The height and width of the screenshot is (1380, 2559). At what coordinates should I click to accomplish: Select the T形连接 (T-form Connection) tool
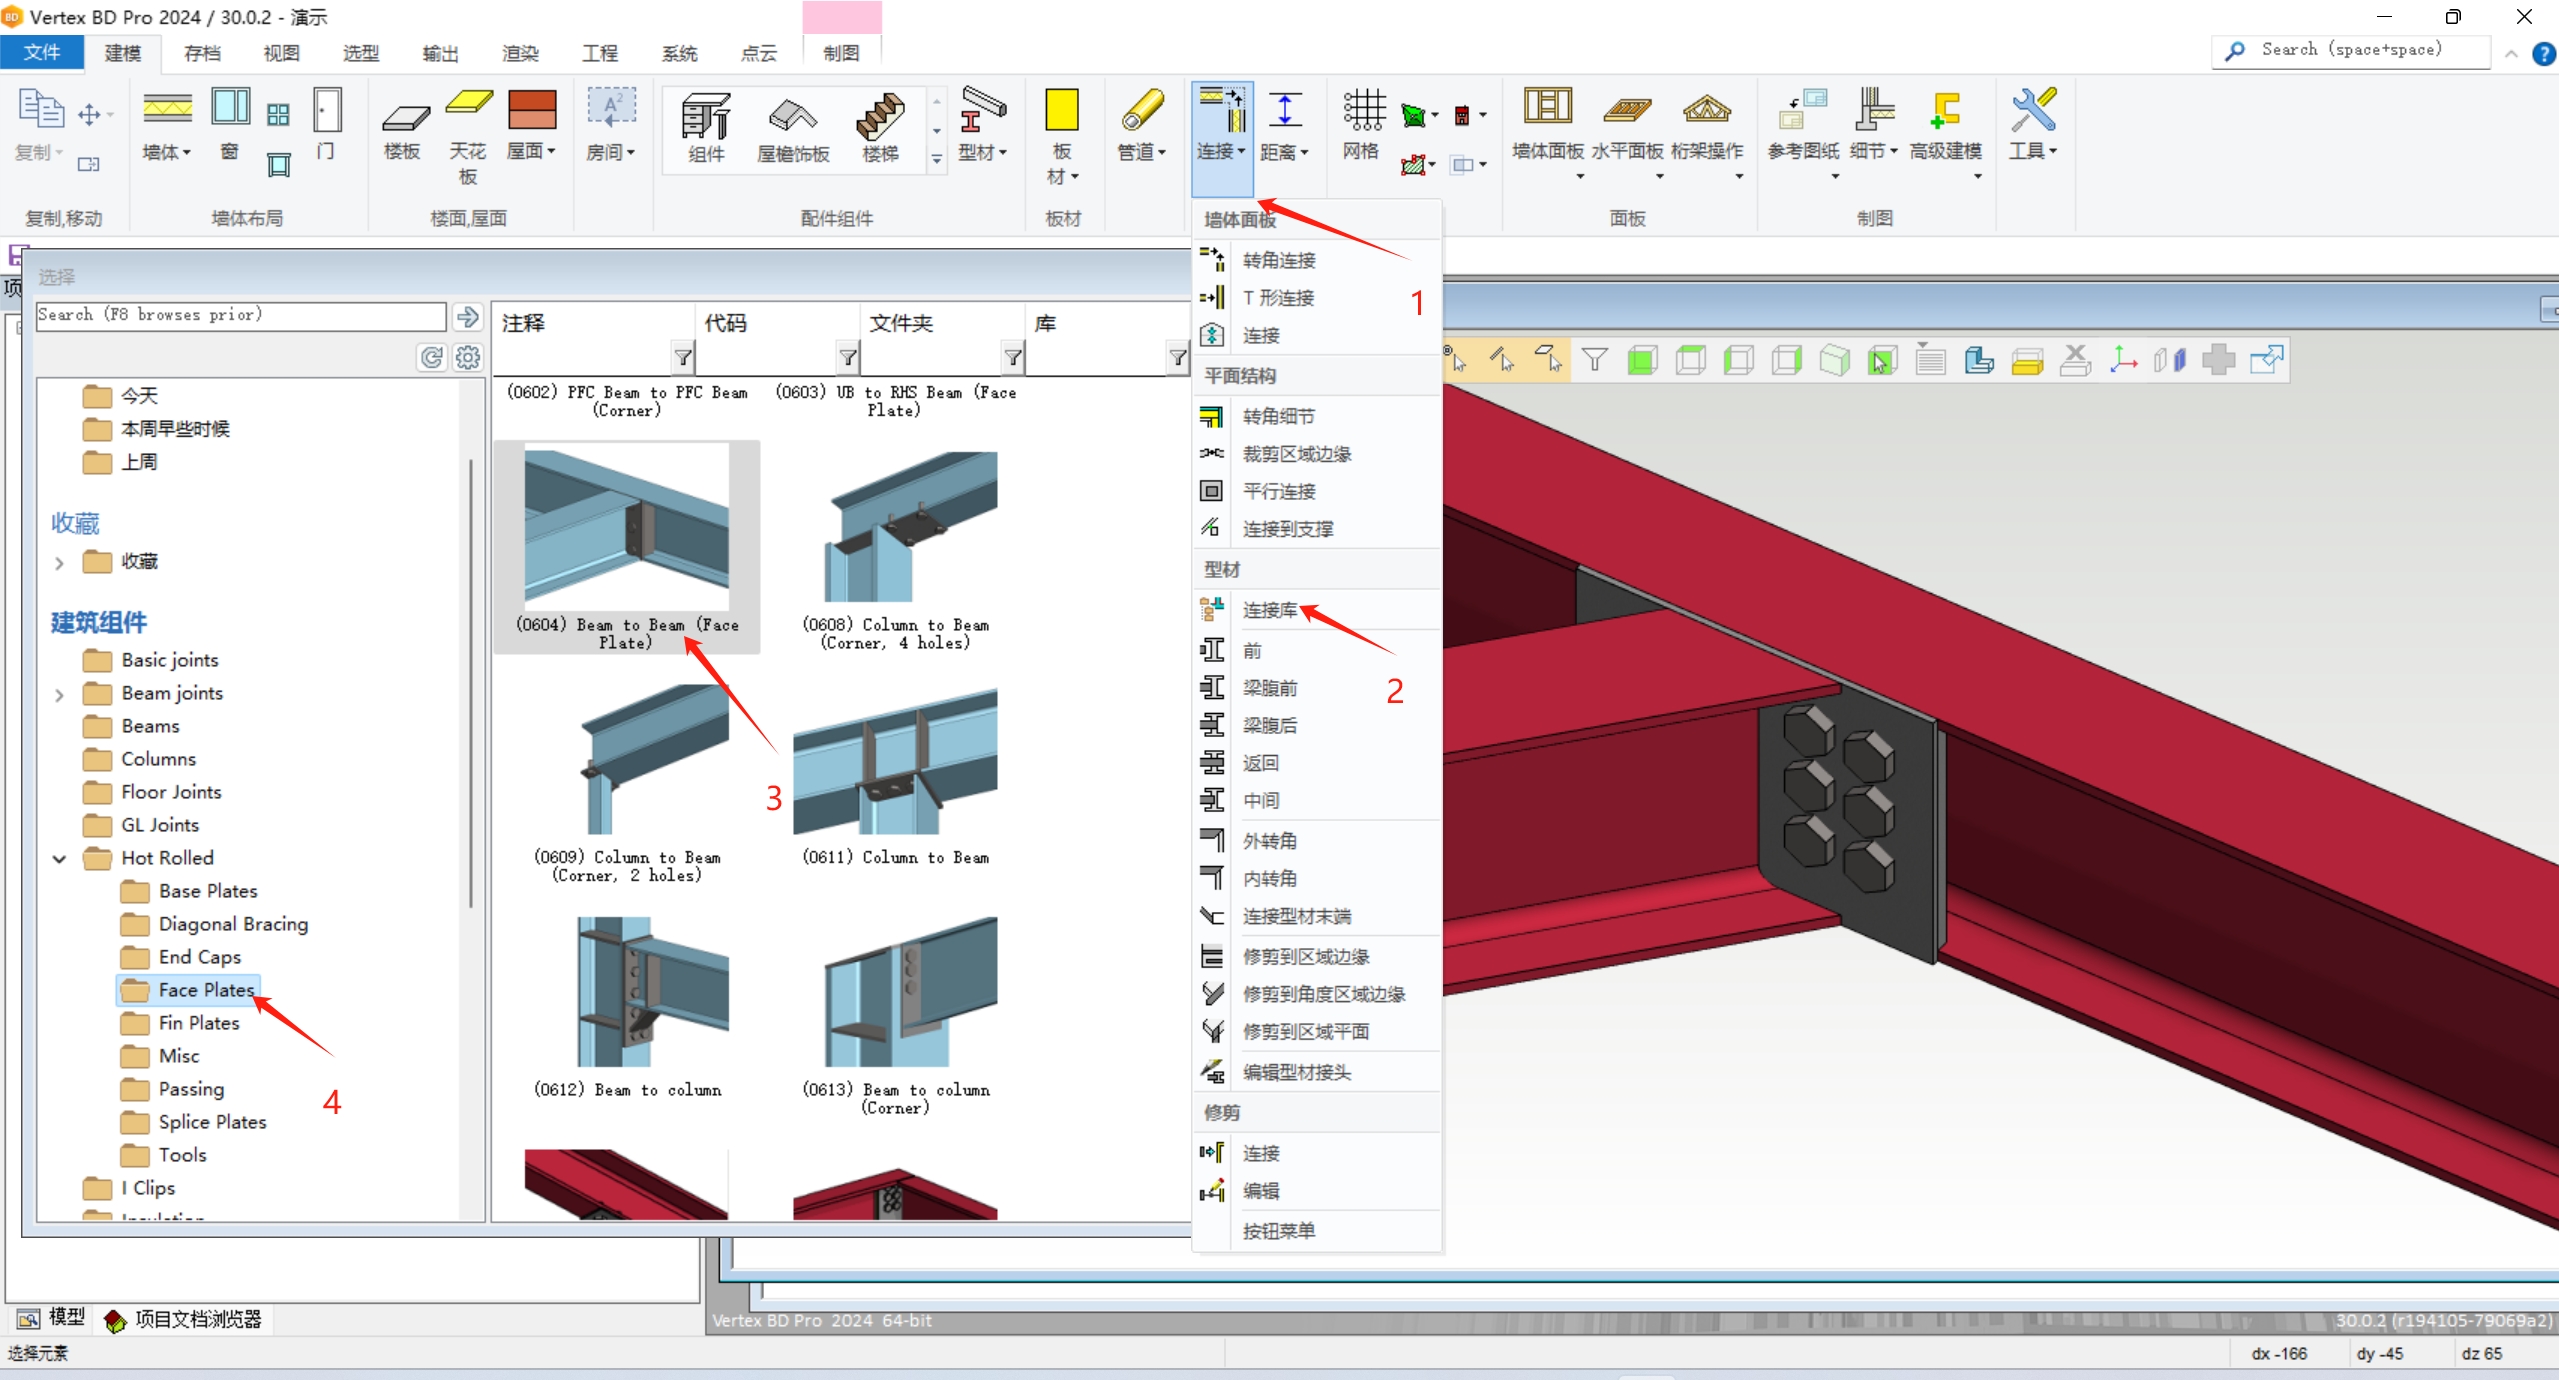click(x=1280, y=297)
